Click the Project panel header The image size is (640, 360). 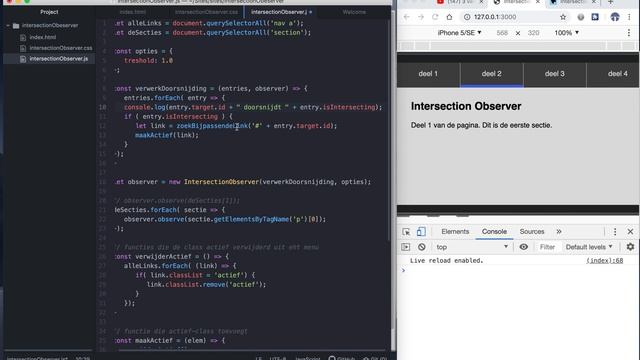point(49,12)
